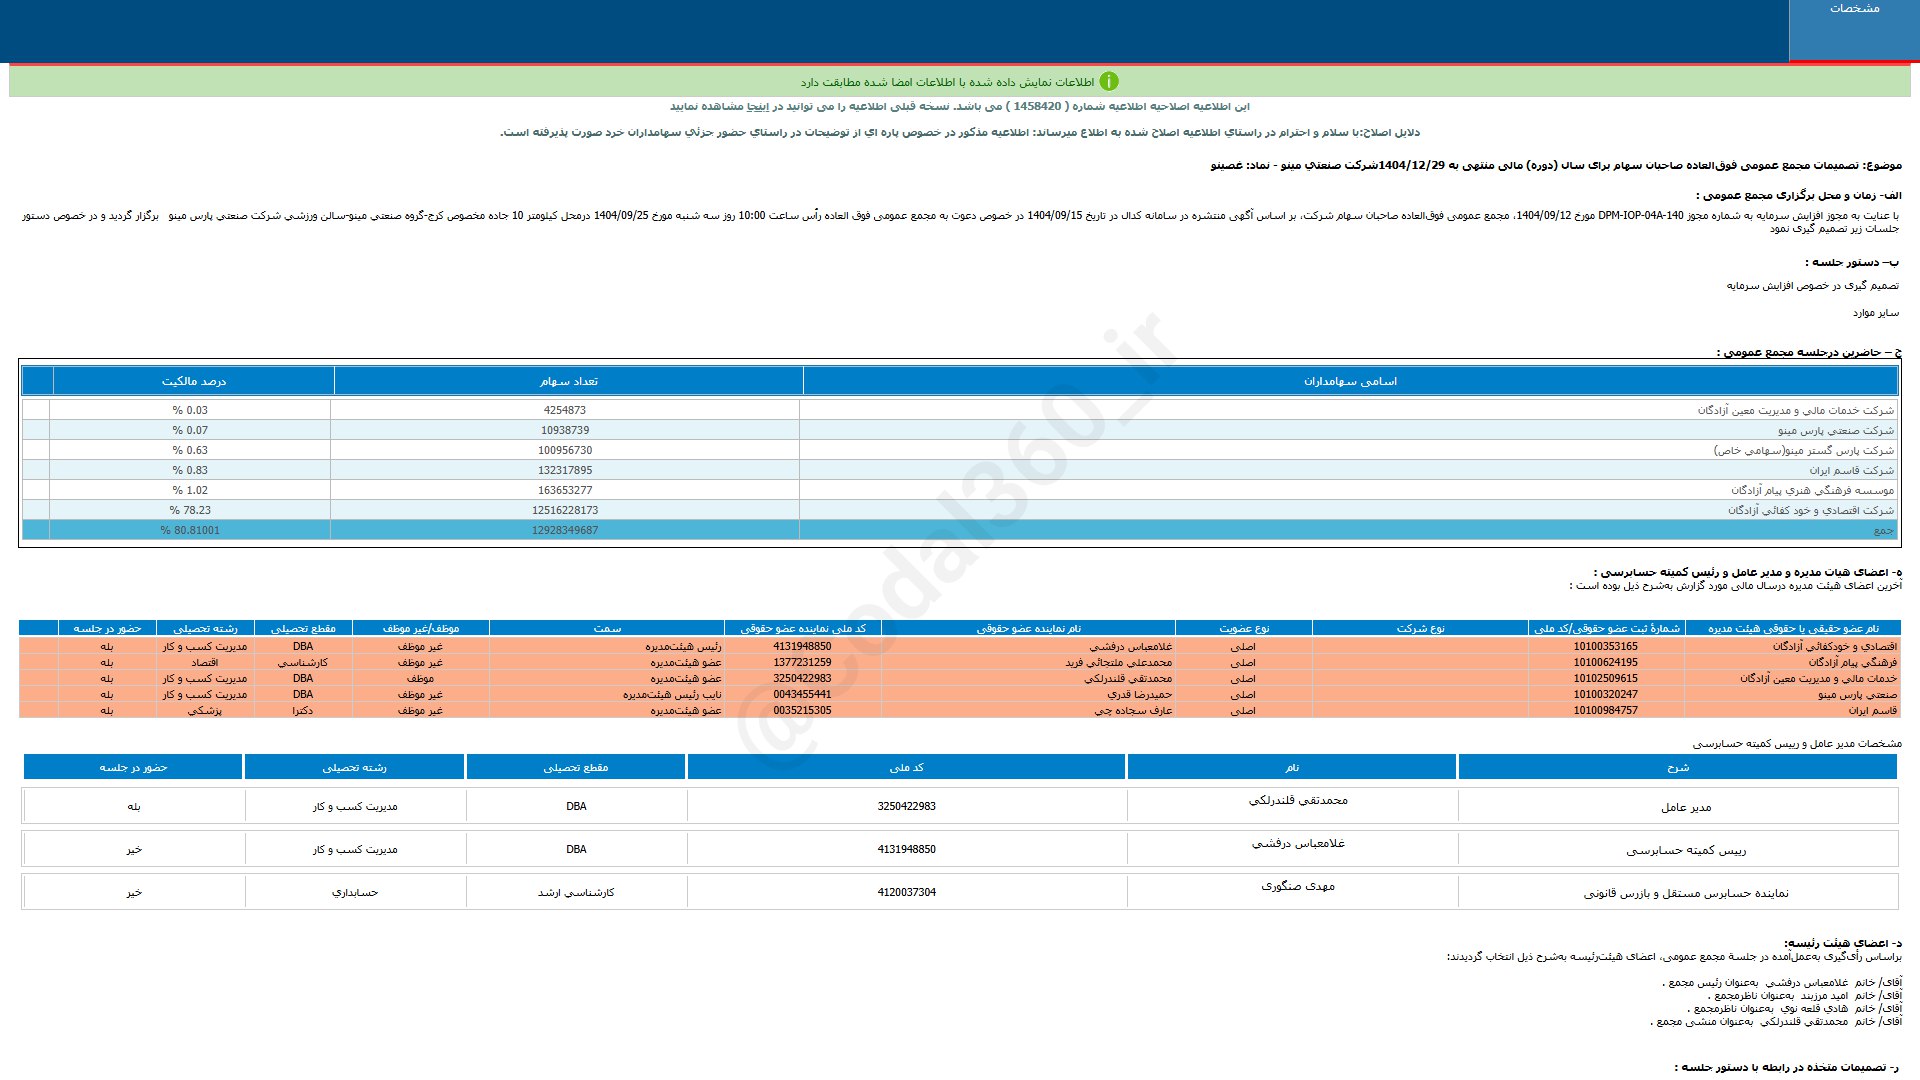1920x1080 pixels.
Task: Click the مهدی صنگوری name cell
Action: tap(1297, 886)
